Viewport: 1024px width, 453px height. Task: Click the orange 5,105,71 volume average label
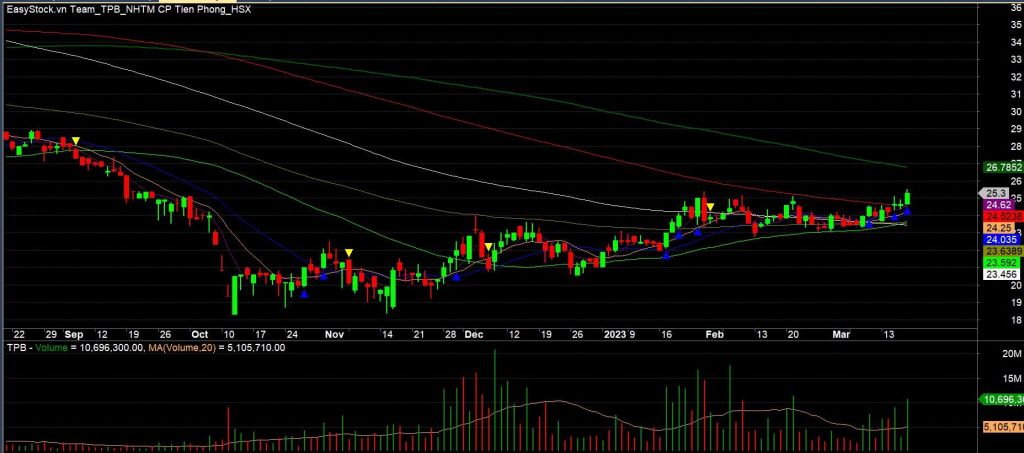point(1002,427)
